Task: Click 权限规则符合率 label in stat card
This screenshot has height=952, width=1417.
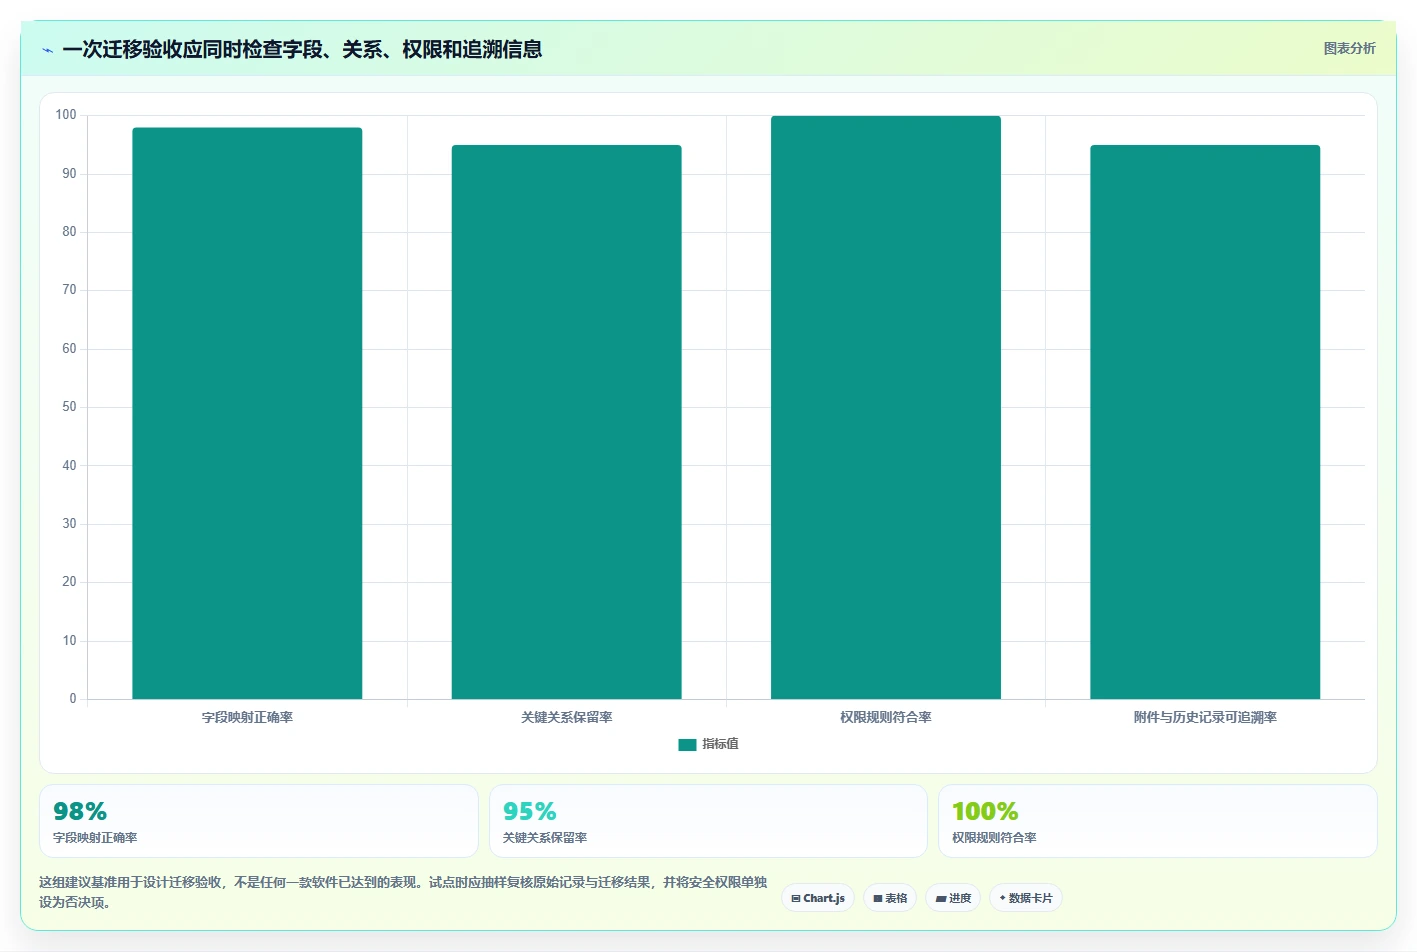Action: click(x=994, y=838)
